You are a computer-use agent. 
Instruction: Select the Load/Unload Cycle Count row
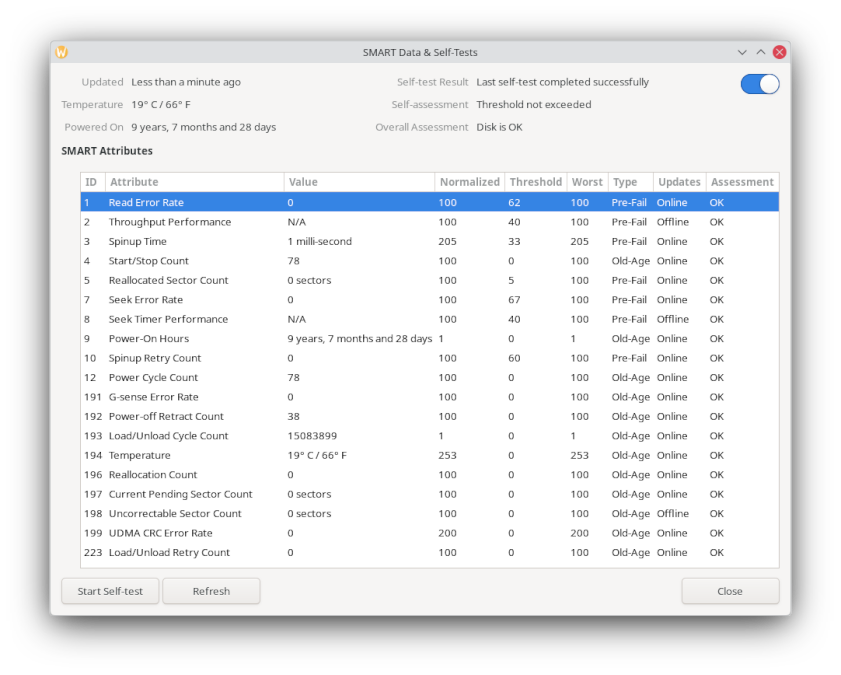pyautogui.click(x=168, y=436)
